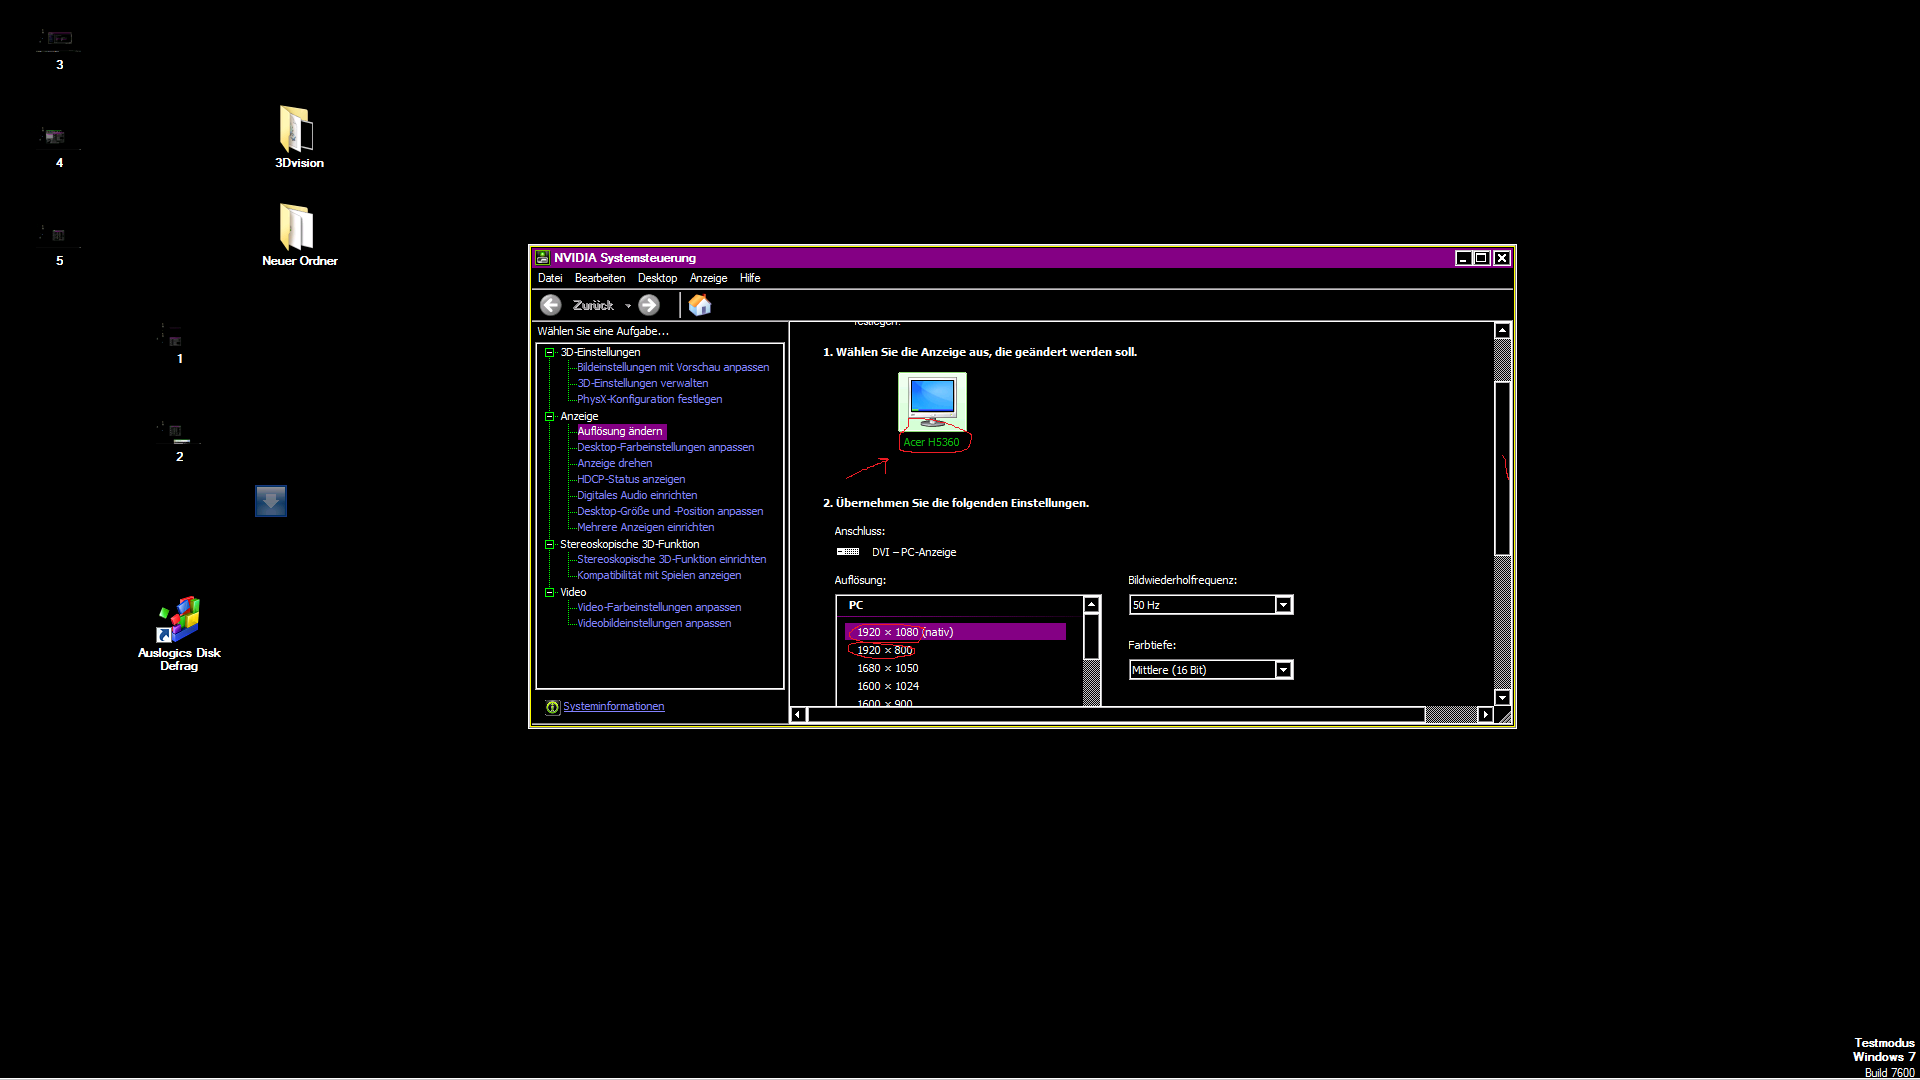
Task: Minimize the NVIDIA Systemsteuerung window
Action: point(1463,258)
